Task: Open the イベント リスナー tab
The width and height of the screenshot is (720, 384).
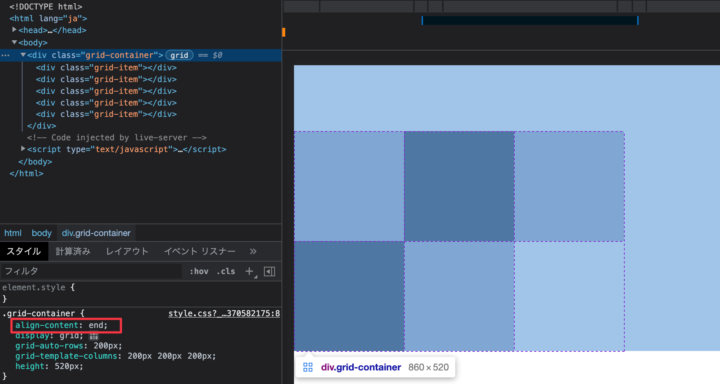Action: 200,251
